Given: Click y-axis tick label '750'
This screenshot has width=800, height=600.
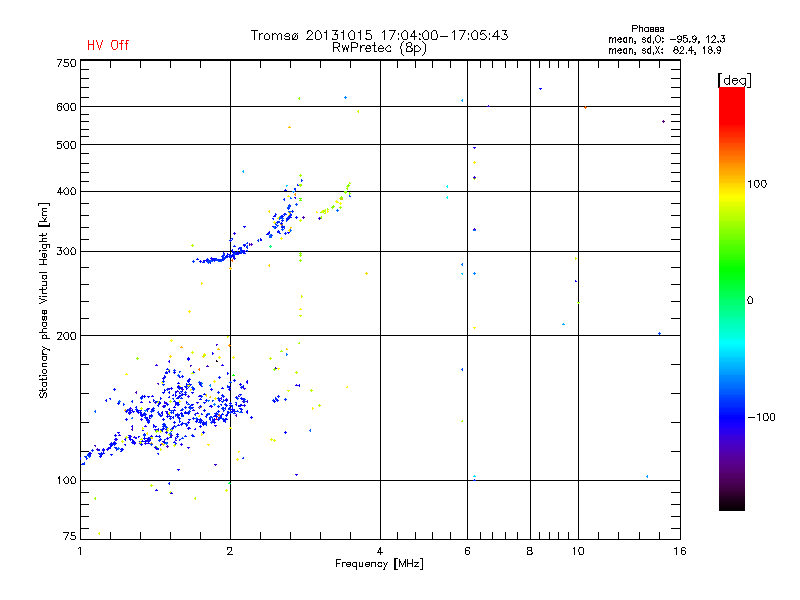Looking at the screenshot, I should (66, 63).
